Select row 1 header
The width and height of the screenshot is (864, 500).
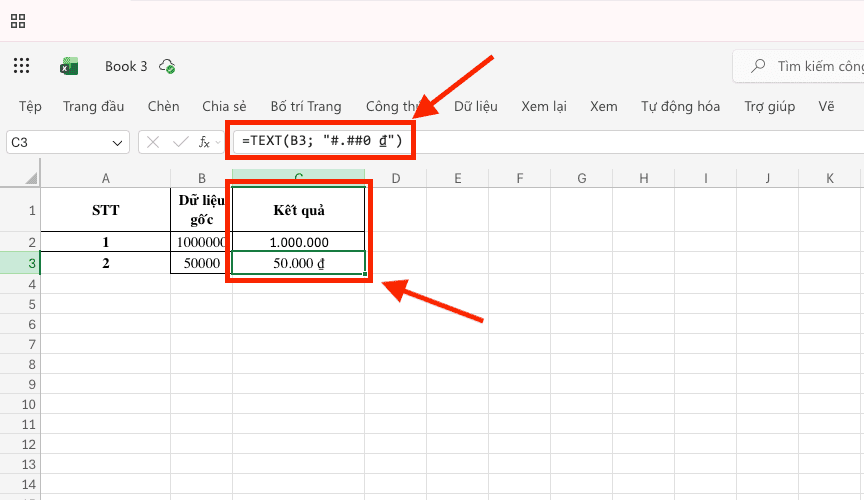point(20,210)
